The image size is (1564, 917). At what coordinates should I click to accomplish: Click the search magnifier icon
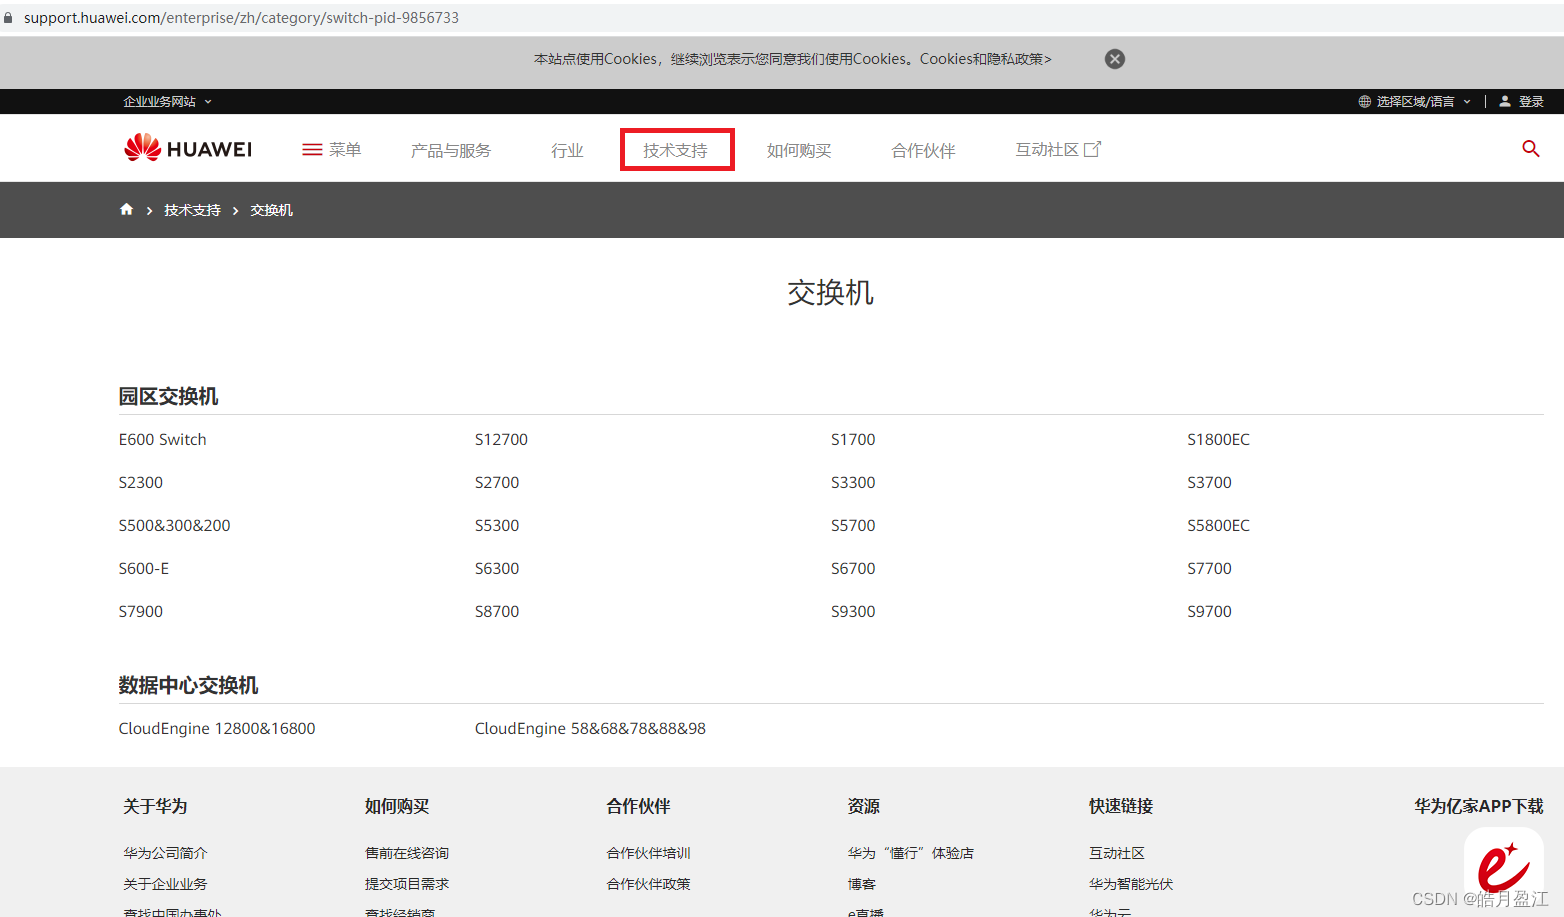pyautogui.click(x=1530, y=149)
